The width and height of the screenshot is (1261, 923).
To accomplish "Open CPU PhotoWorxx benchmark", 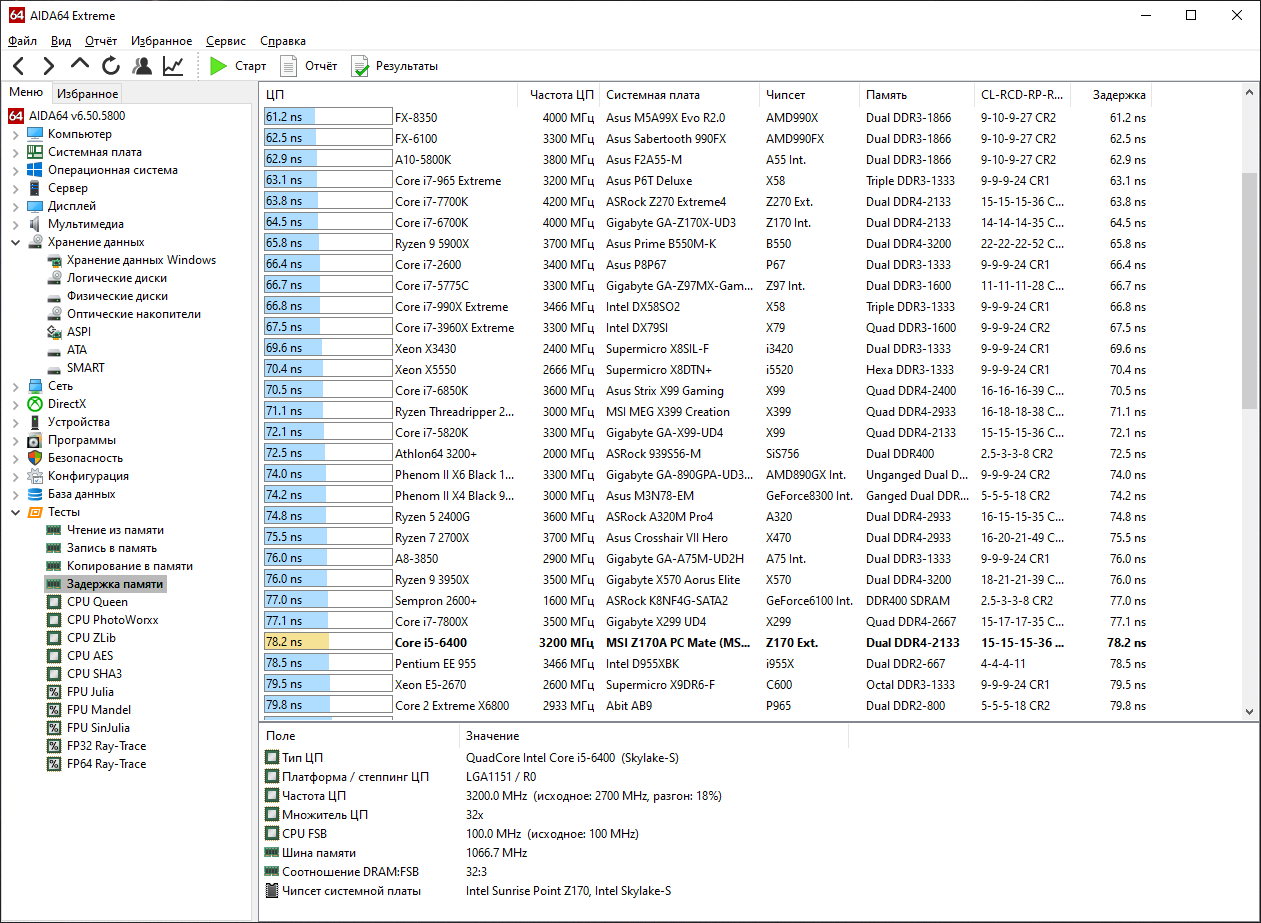I will (112, 620).
